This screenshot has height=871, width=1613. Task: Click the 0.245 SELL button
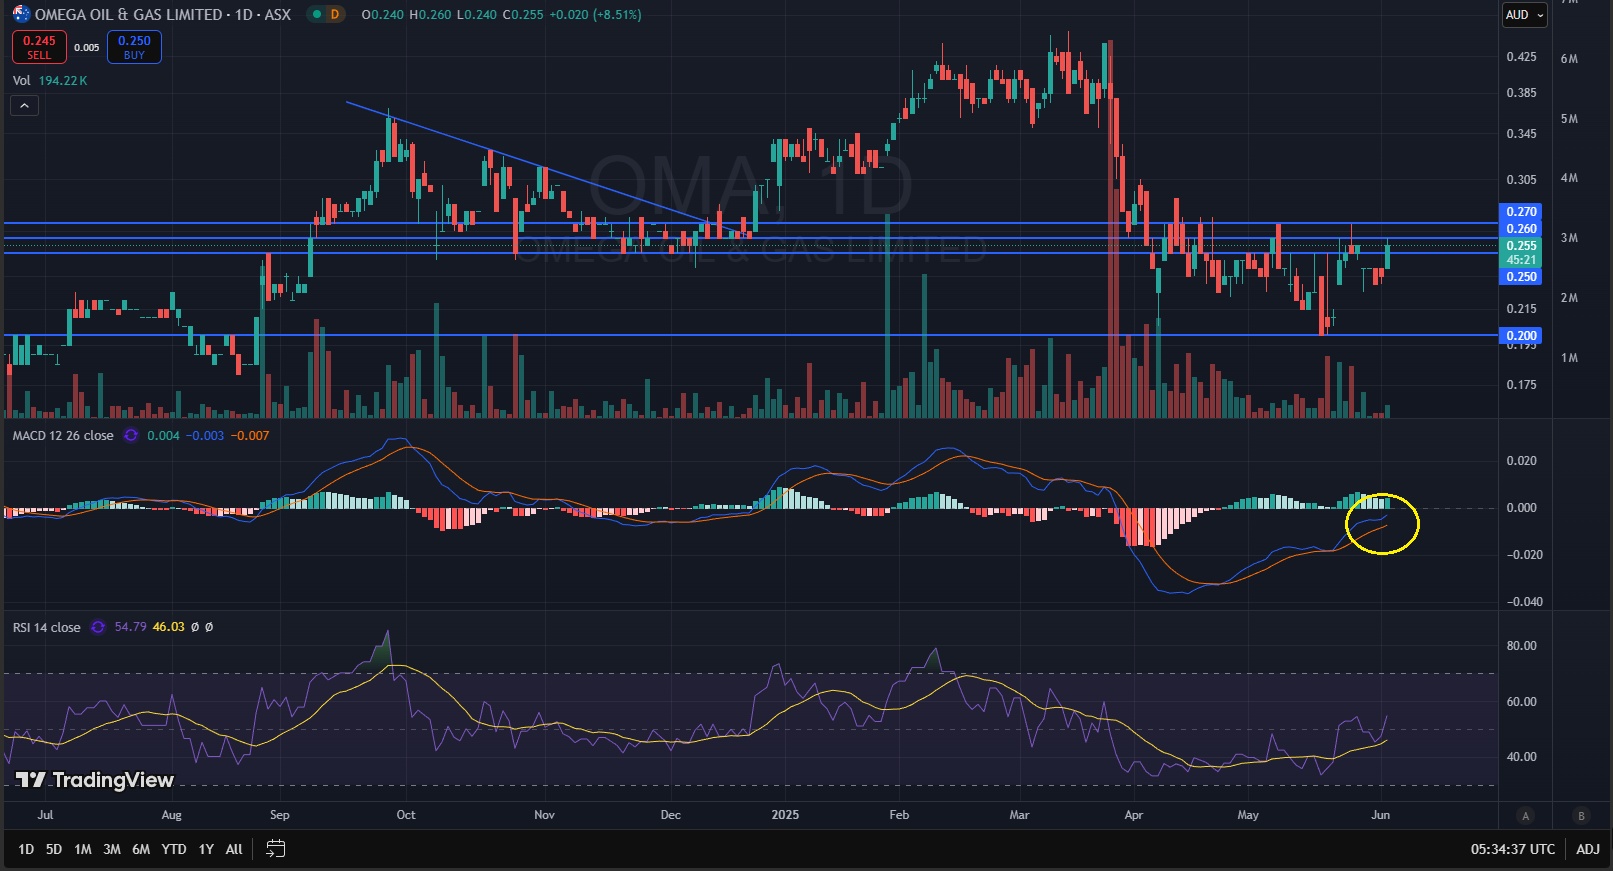click(39, 47)
